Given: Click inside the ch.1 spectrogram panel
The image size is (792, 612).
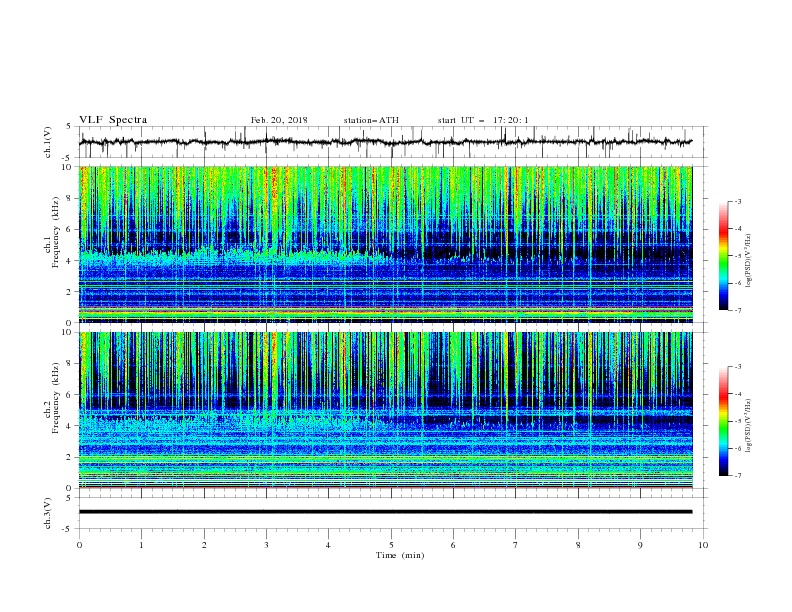Looking at the screenshot, I should click(385, 244).
